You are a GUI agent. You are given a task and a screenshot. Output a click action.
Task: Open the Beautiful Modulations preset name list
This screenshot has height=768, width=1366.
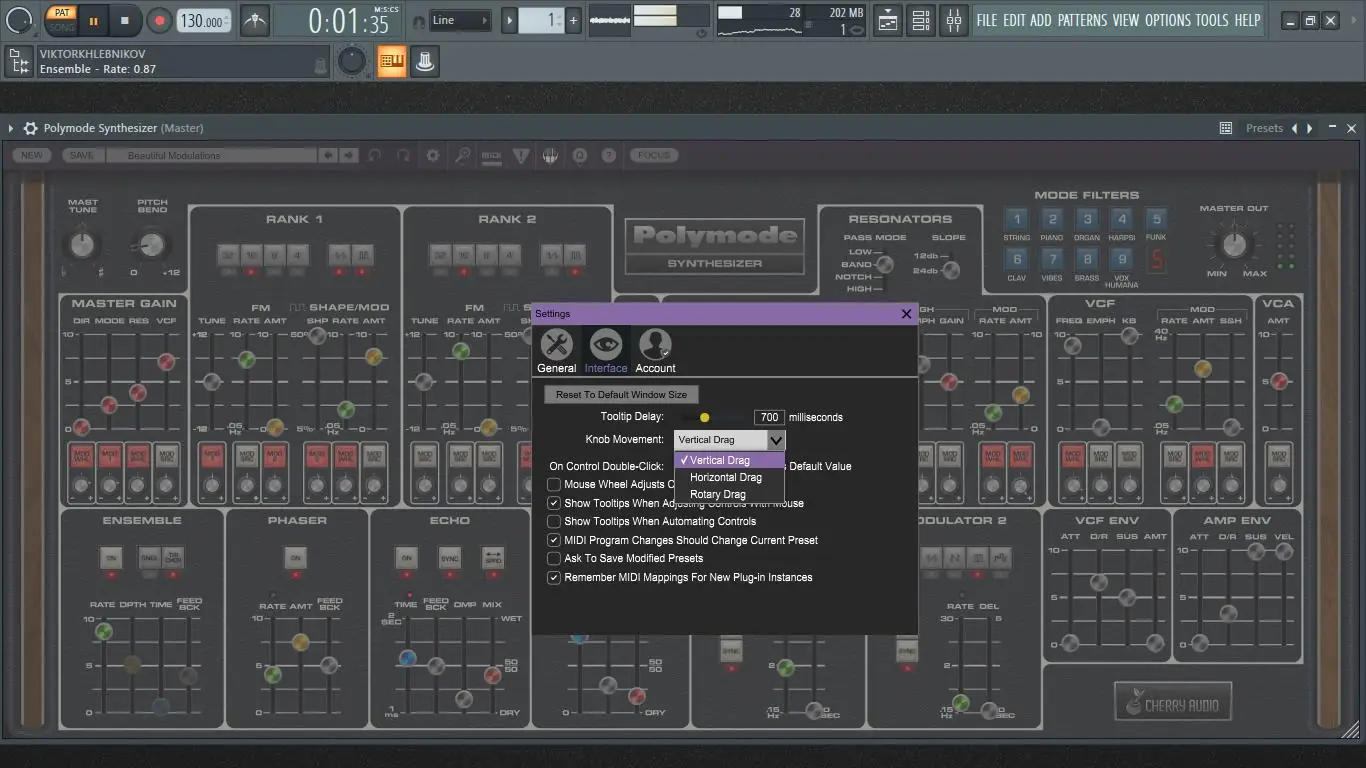click(x=211, y=155)
